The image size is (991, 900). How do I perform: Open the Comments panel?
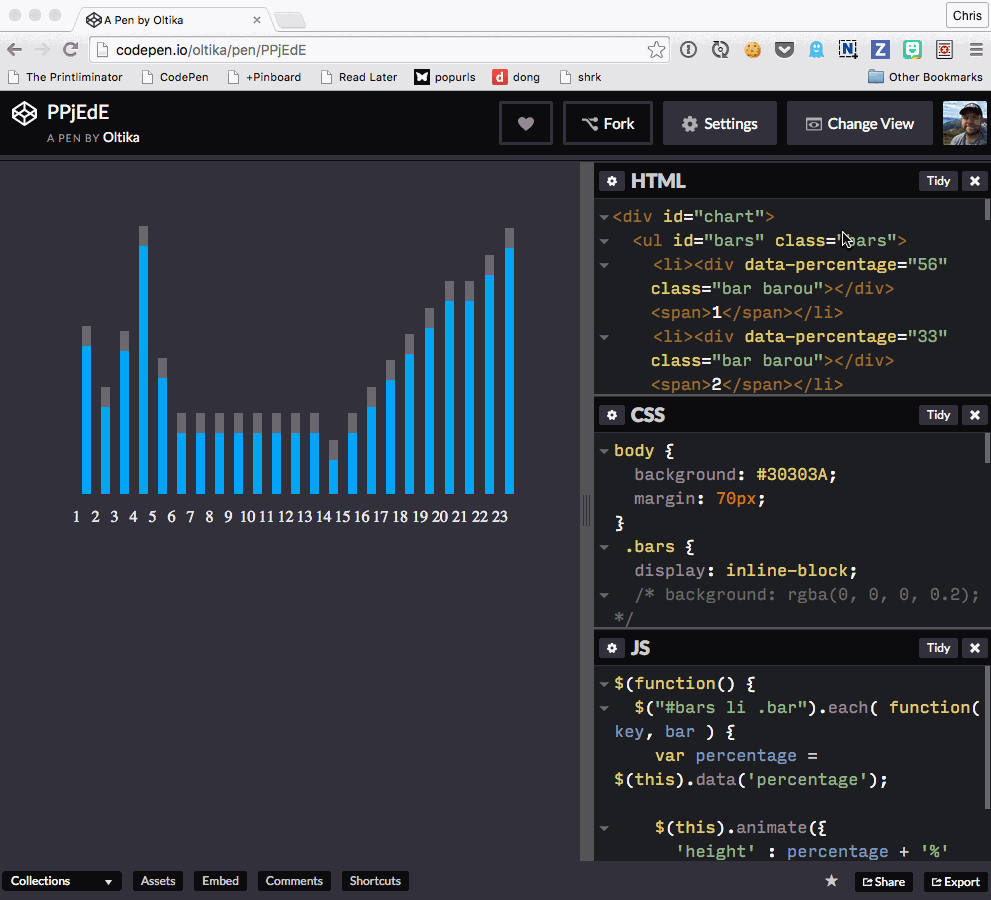click(x=294, y=881)
